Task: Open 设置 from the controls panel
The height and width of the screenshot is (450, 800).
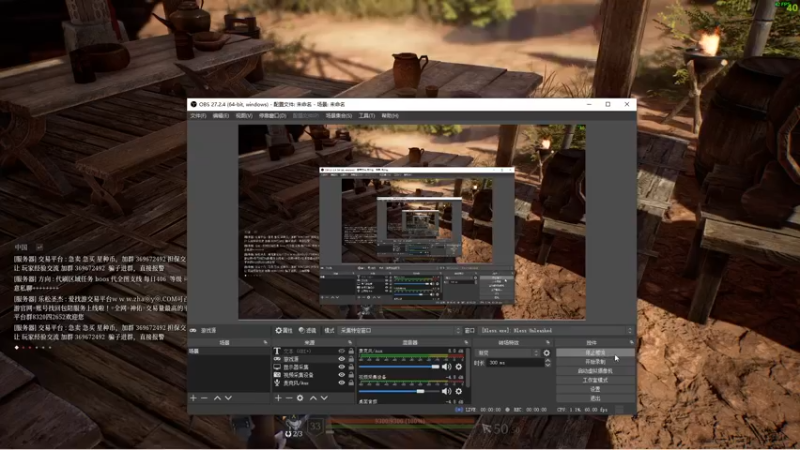Action: coord(595,389)
